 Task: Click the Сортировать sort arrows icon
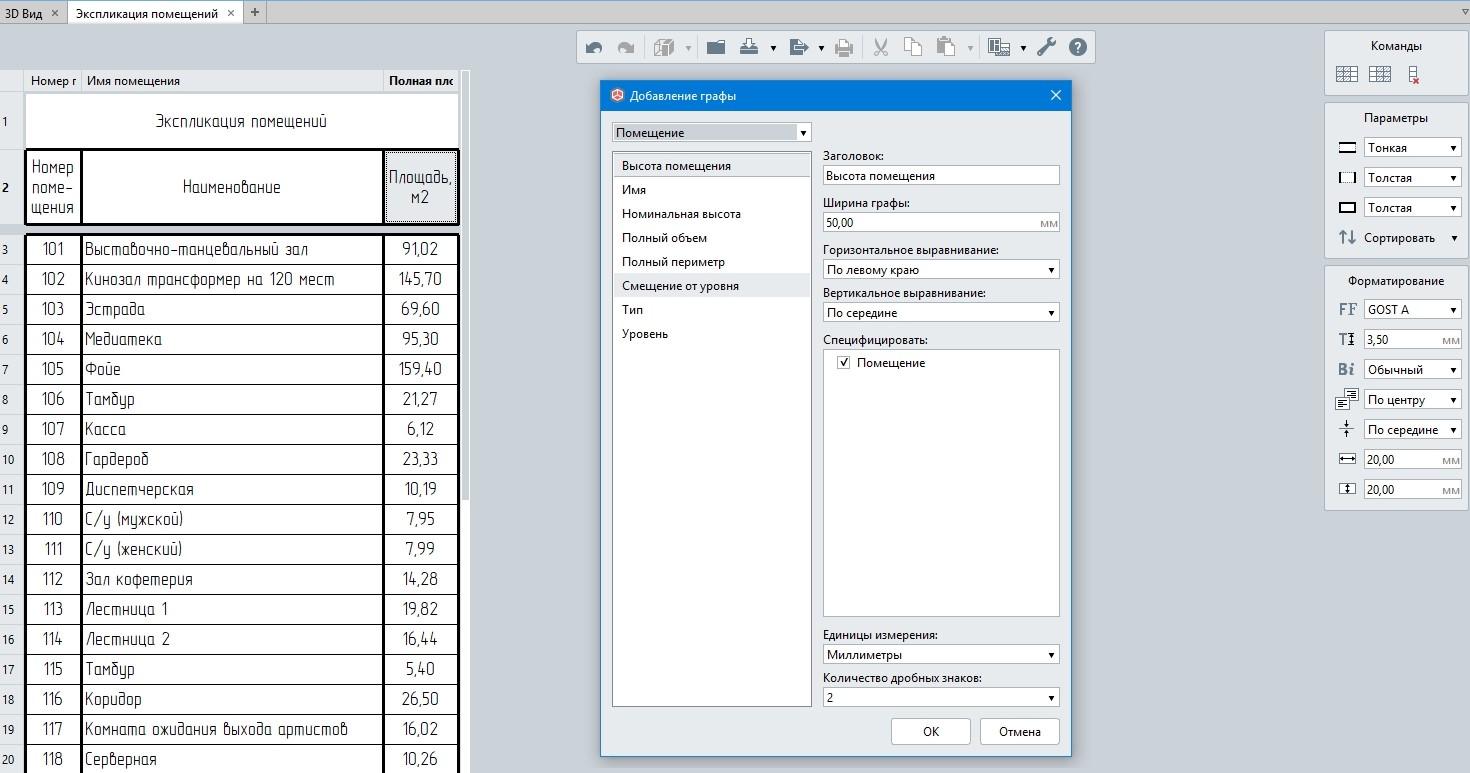click(x=1347, y=238)
